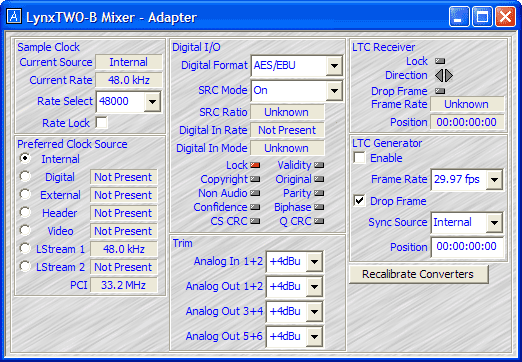Open the Rate Select dropdown
The height and width of the screenshot is (362, 522).
point(152,102)
